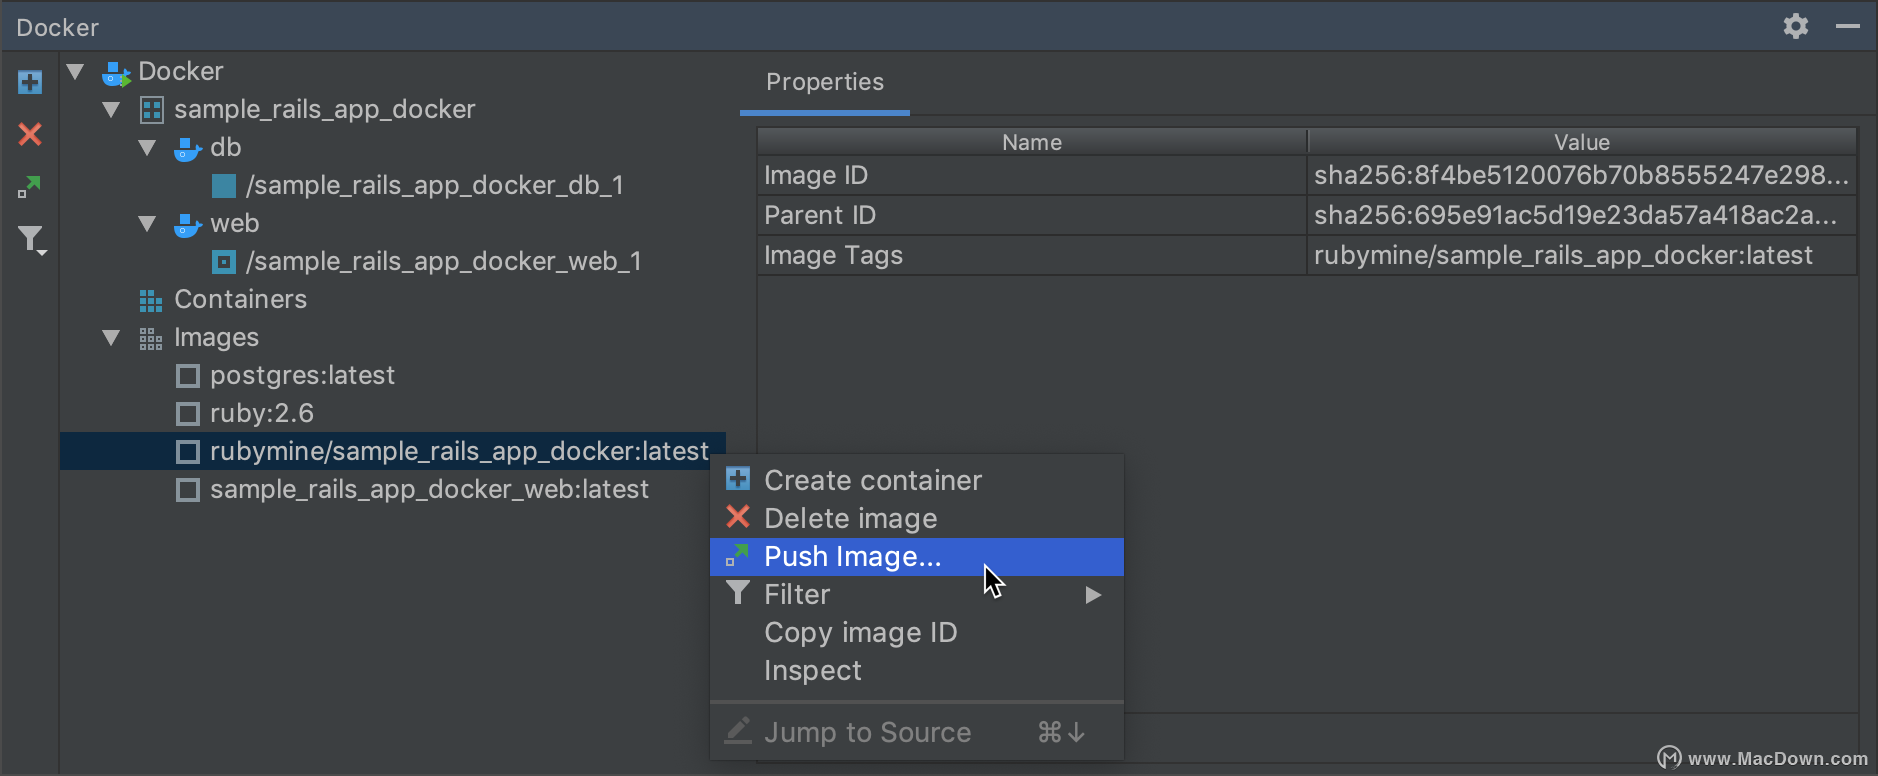Image resolution: width=1878 pixels, height=776 pixels.
Task: Select the Containers tree node
Action: coord(241,300)
